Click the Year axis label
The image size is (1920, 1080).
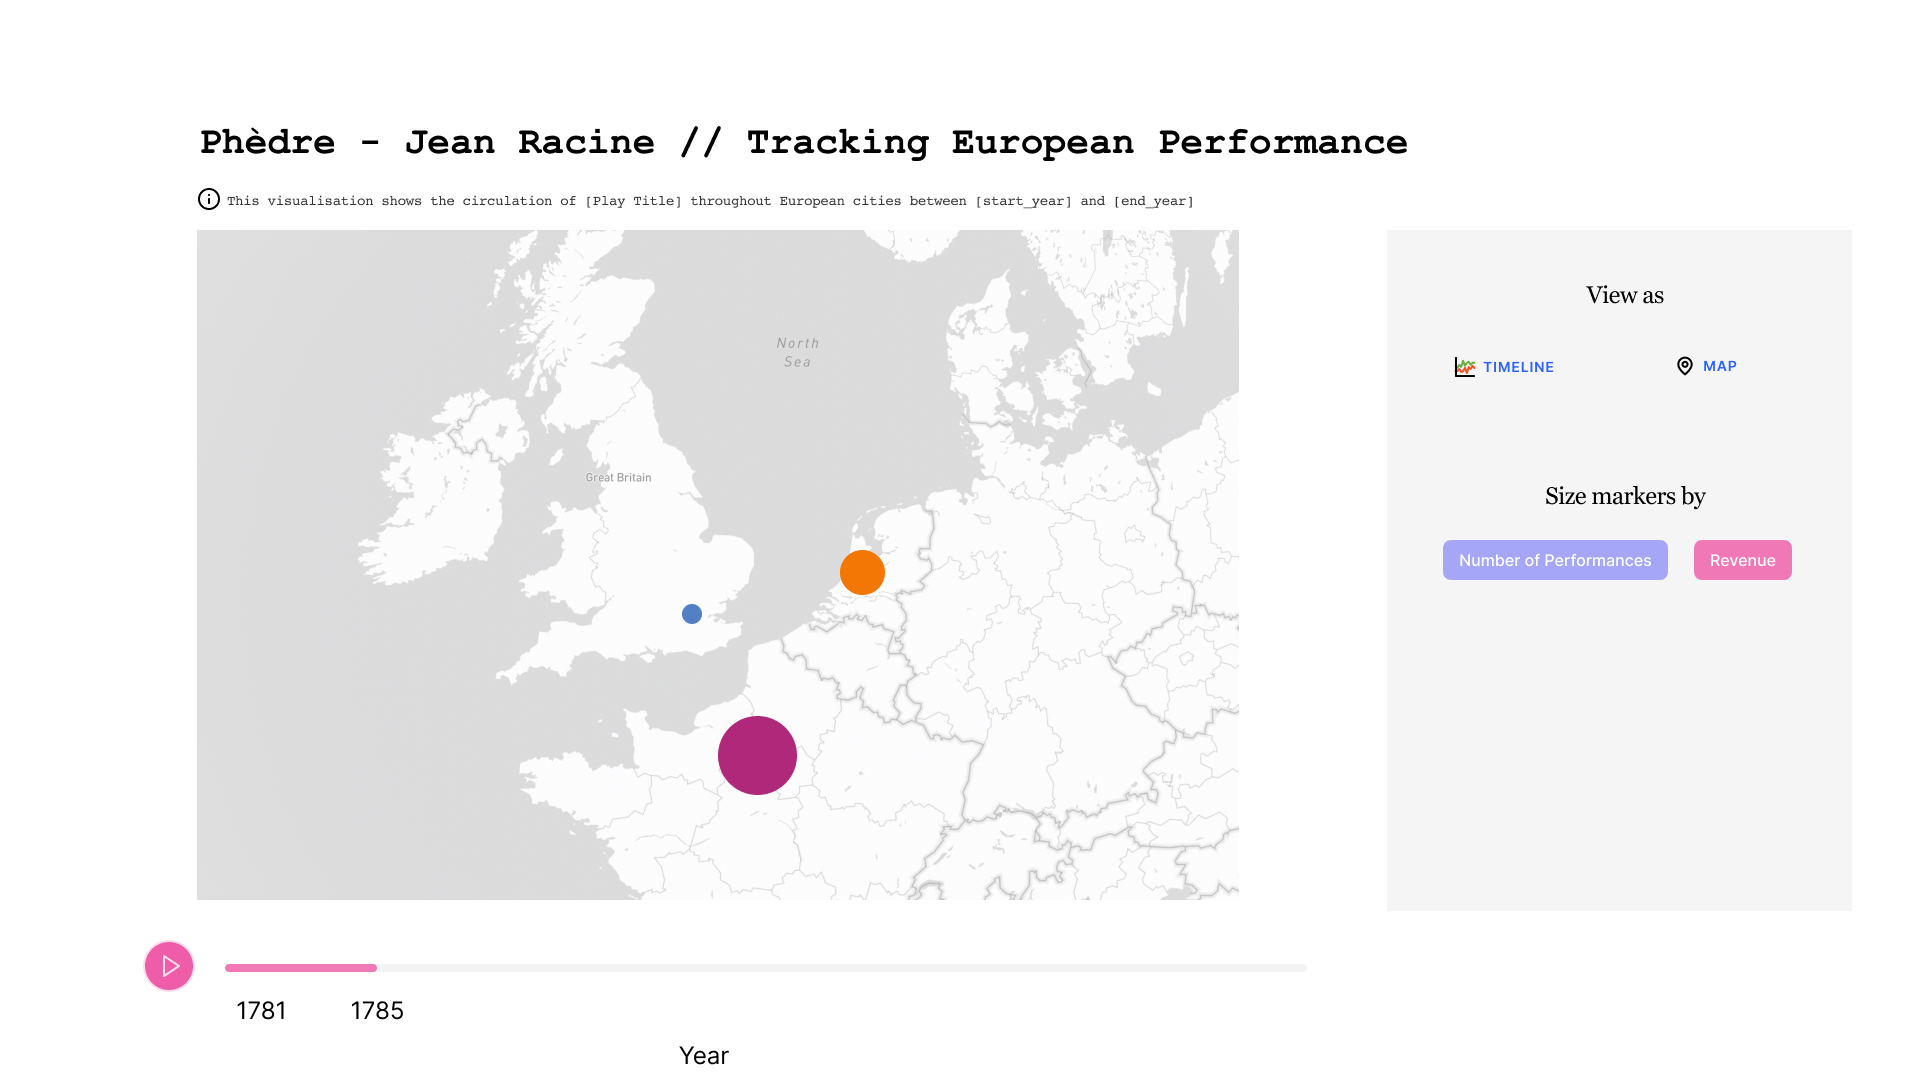[704, 1056]
